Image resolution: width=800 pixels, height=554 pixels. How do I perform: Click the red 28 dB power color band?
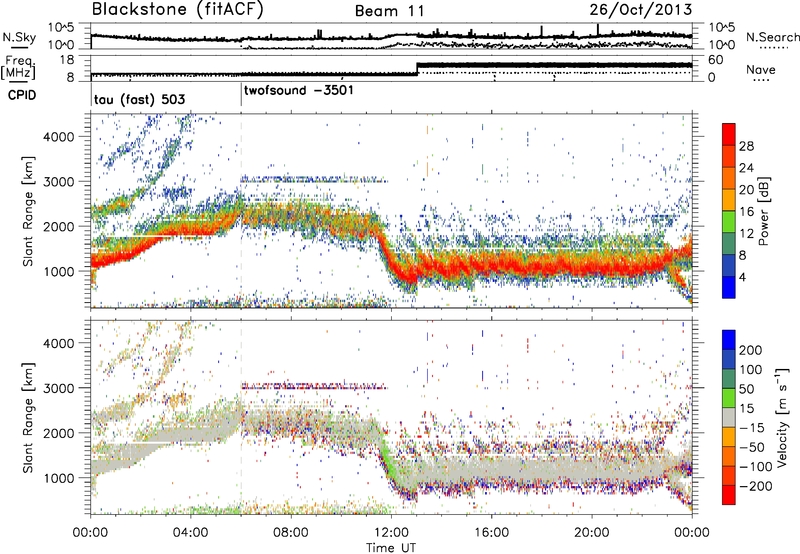729,134
